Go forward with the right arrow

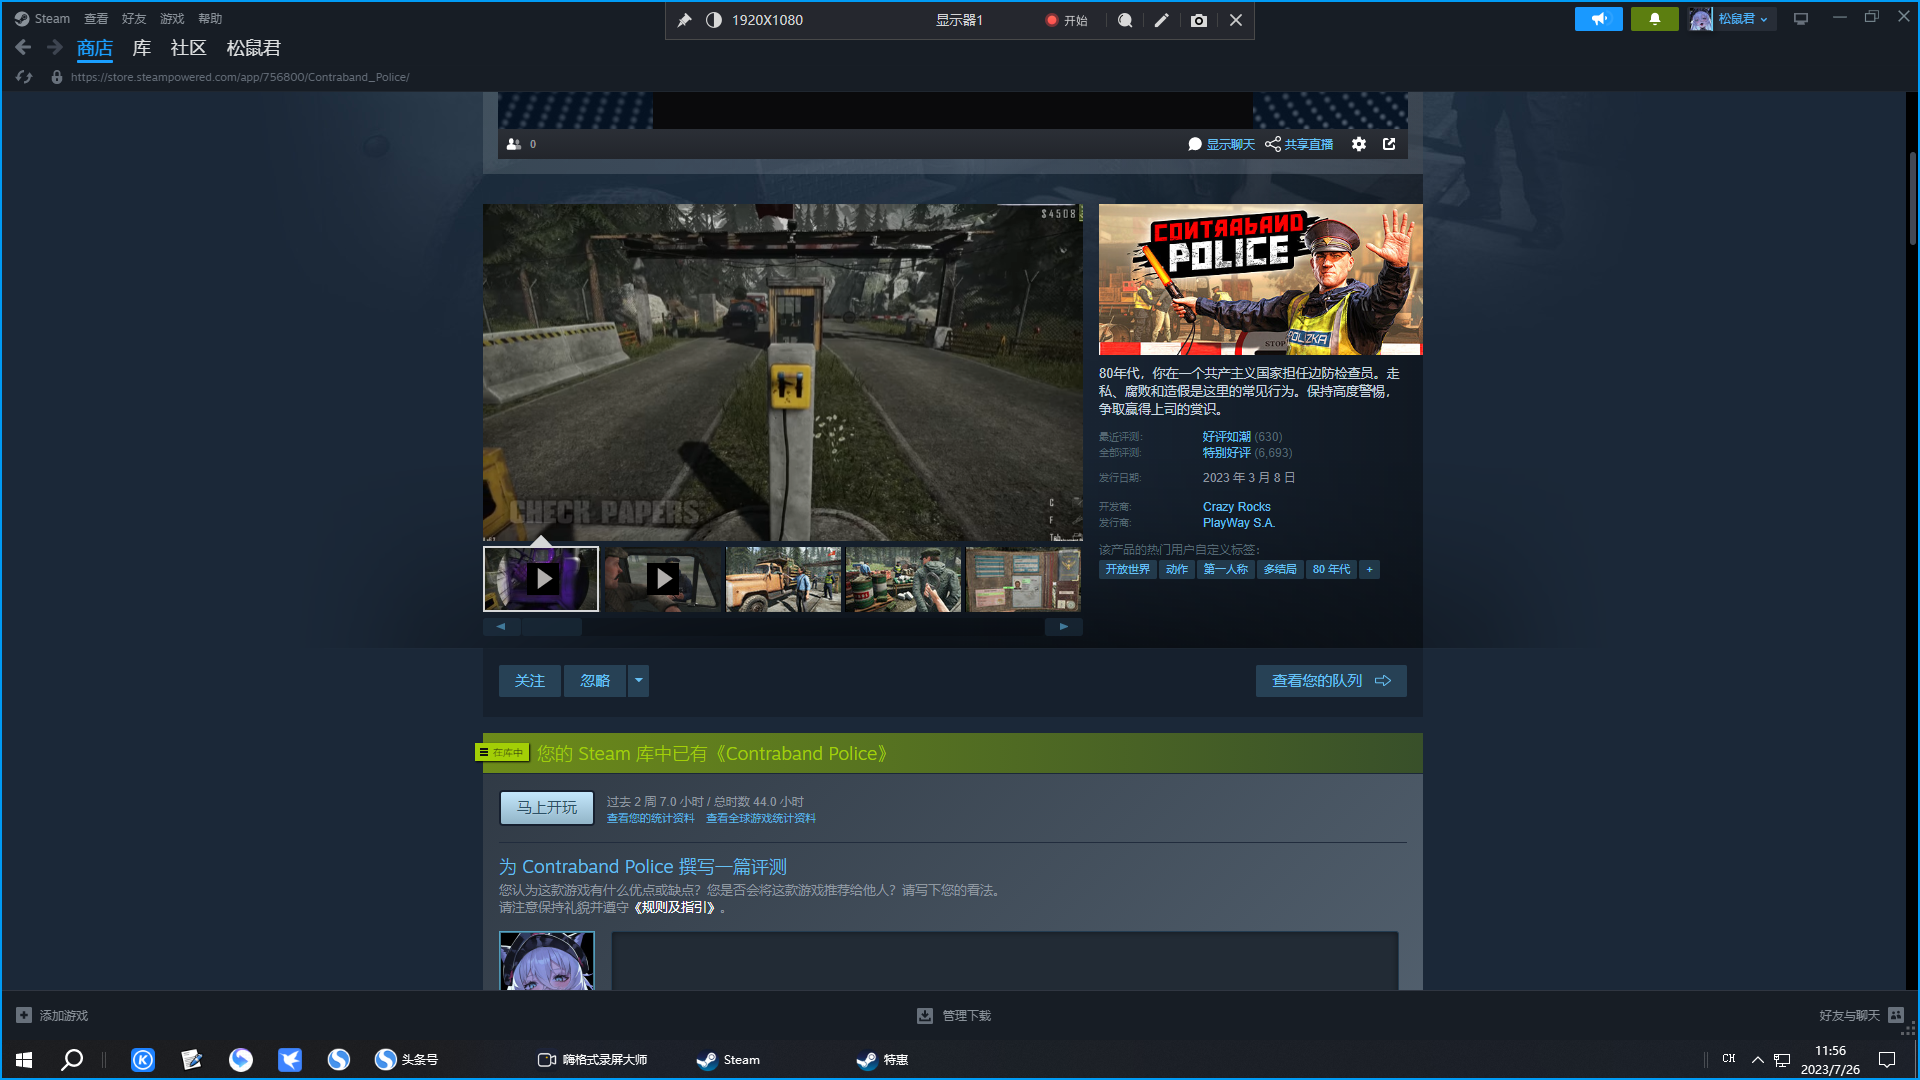(x=55, y=47)
